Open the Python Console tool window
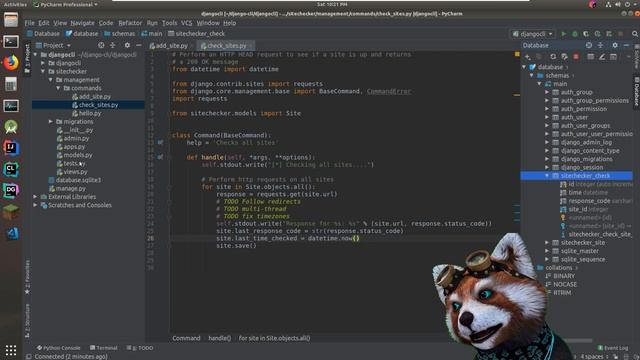640x360 pixels. click(59, 348)
